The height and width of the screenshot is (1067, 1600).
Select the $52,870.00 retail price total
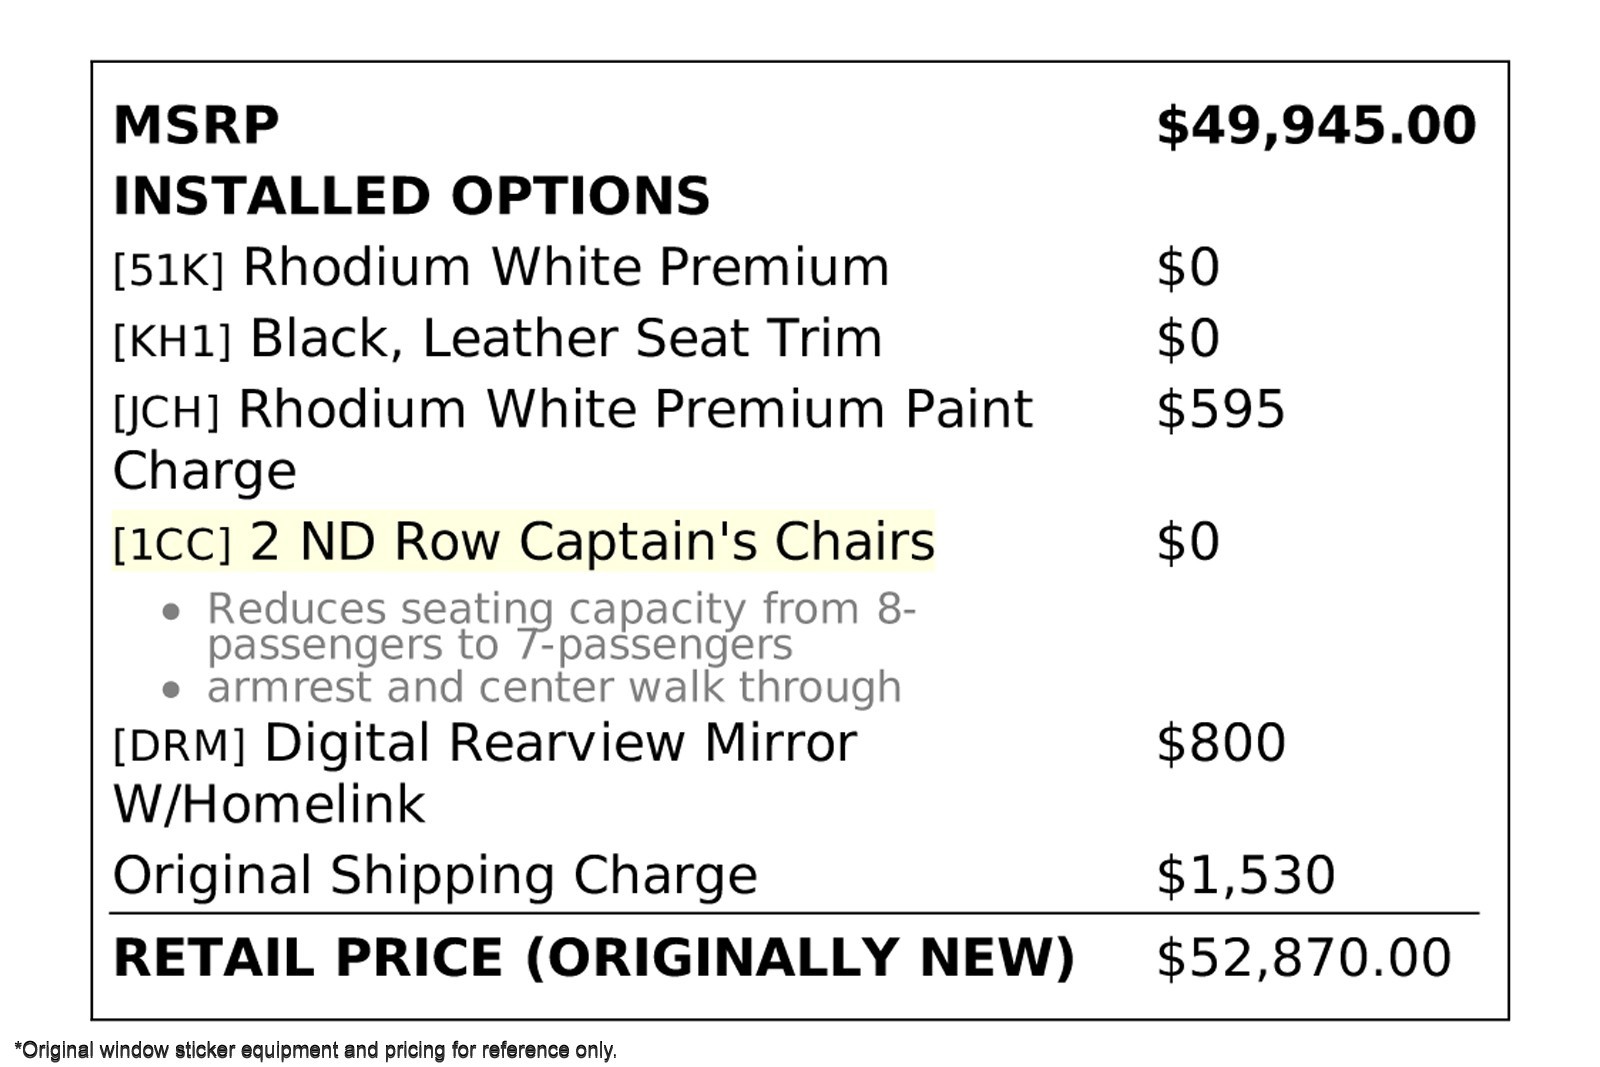pos(1303,958)
